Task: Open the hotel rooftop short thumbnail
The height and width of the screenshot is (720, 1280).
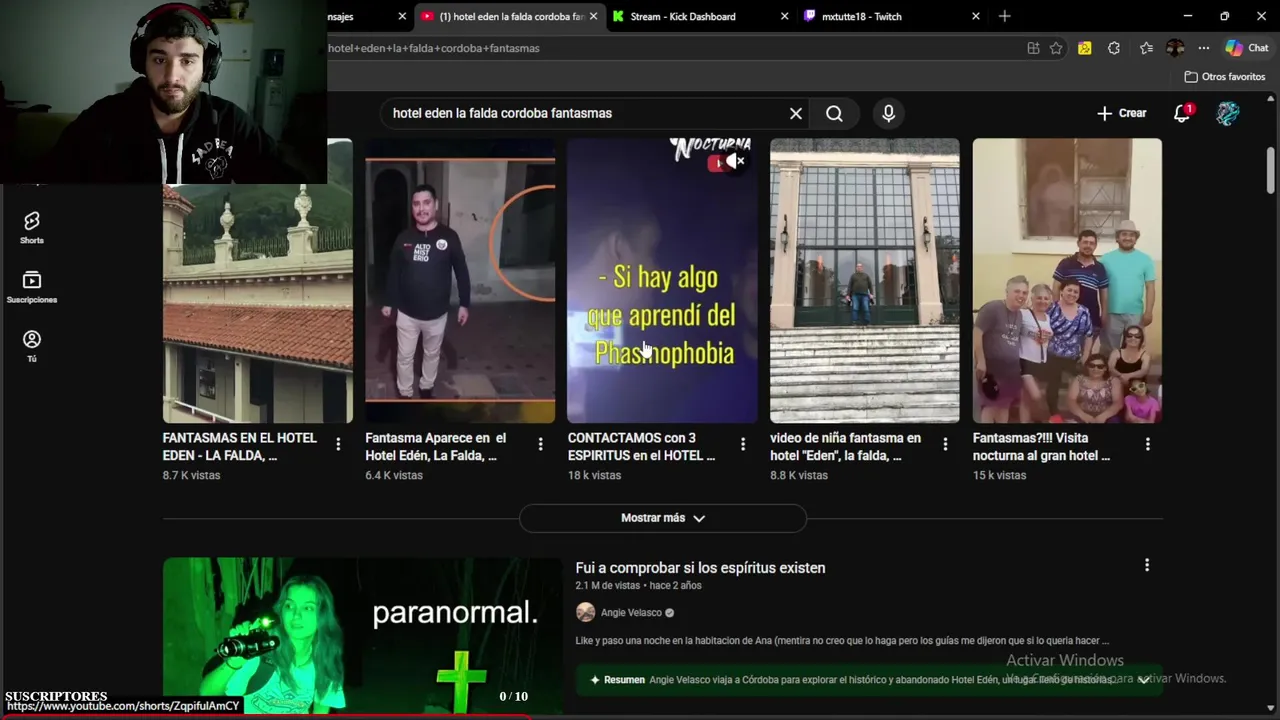Action: pos(258,281)
